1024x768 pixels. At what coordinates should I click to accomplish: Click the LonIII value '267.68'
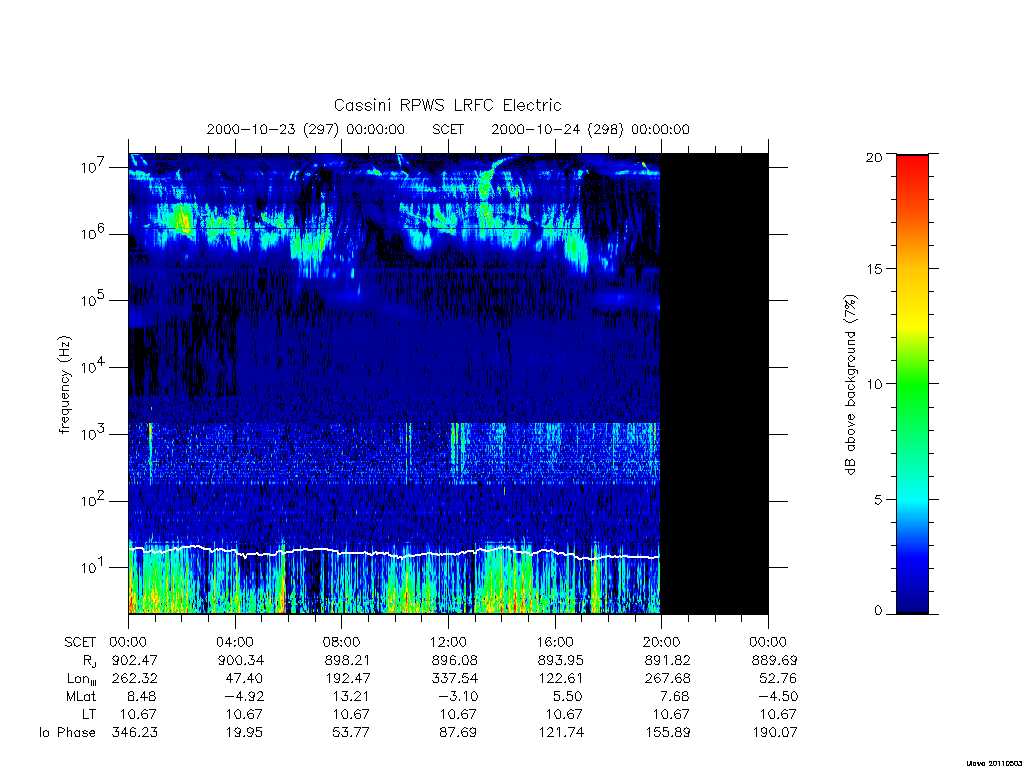(x=667, y=679)
